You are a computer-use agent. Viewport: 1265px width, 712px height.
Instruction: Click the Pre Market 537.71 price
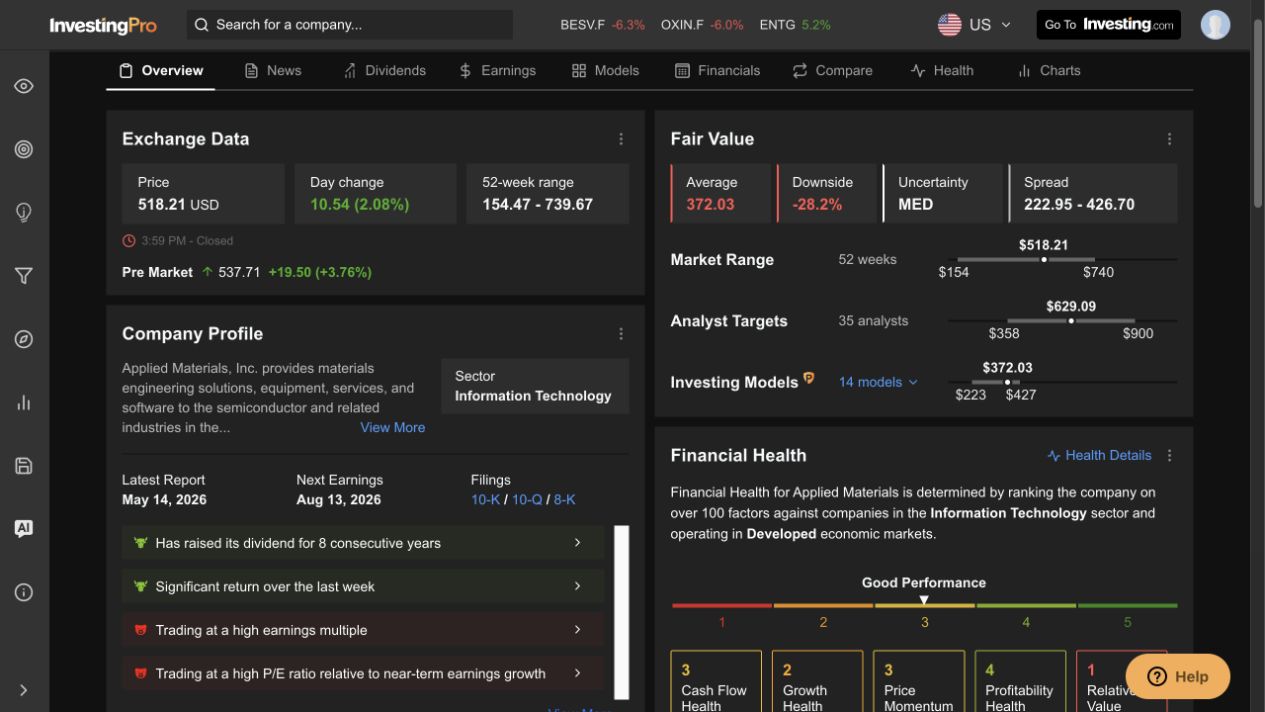239,272
